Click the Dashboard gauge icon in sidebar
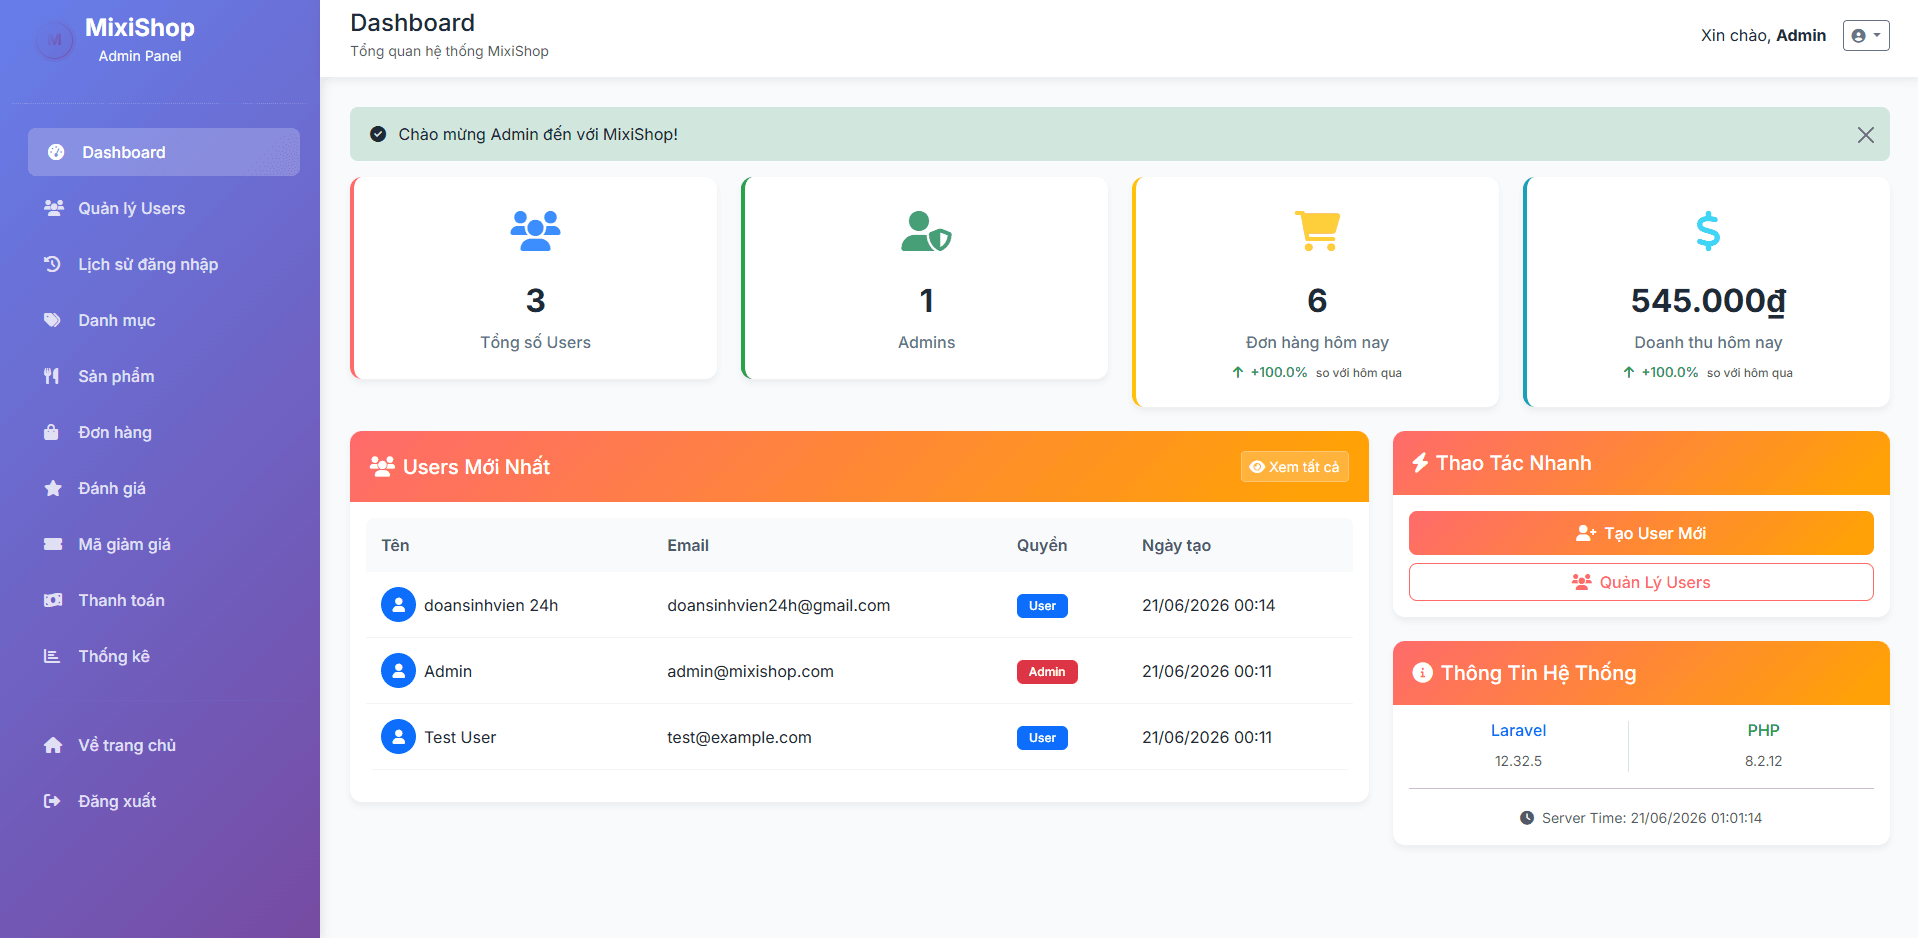This screenshot has height=938, width=1918. pyautogui.click(x=56, y=152)
